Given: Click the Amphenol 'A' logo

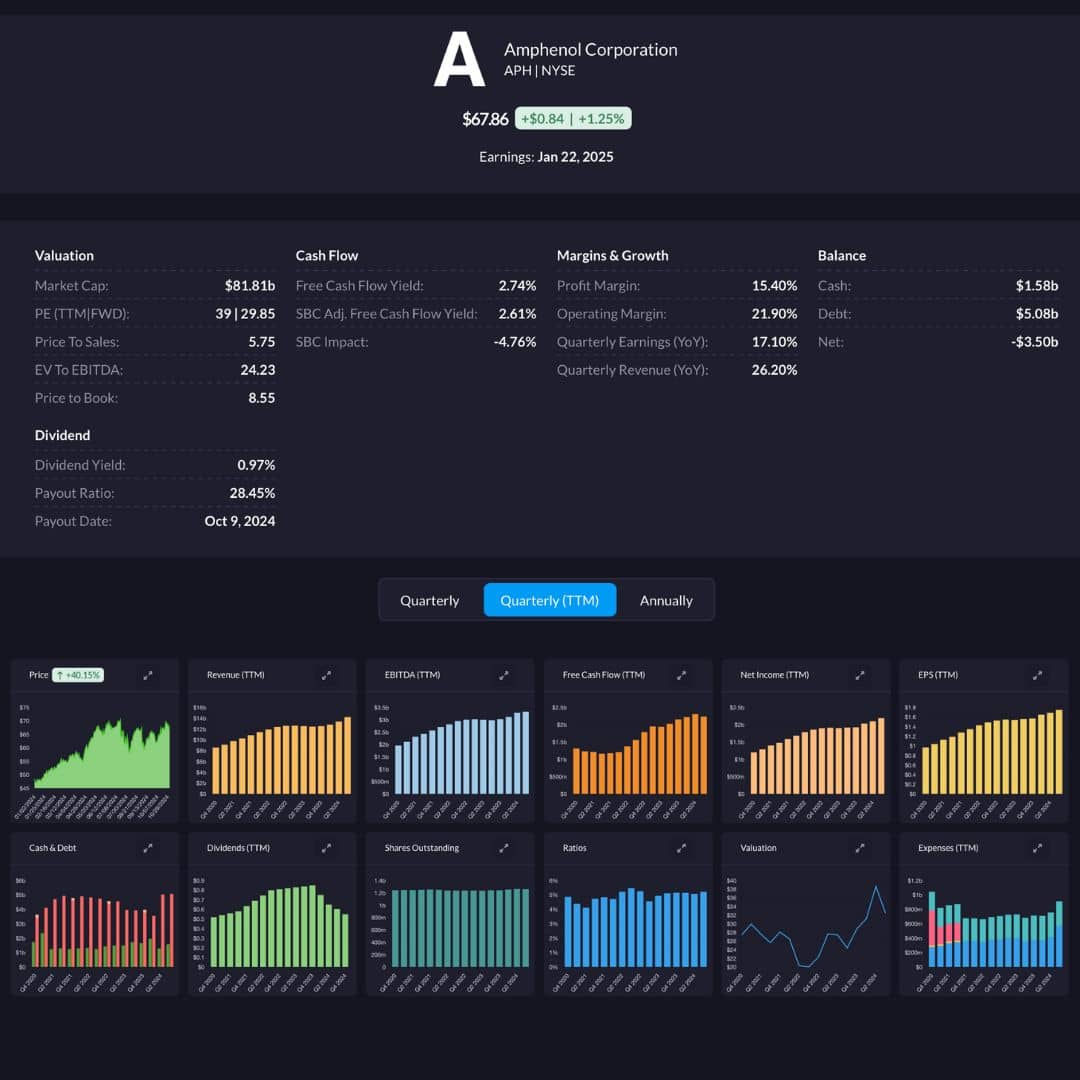Looking at the screenshot, I should 459,59.
